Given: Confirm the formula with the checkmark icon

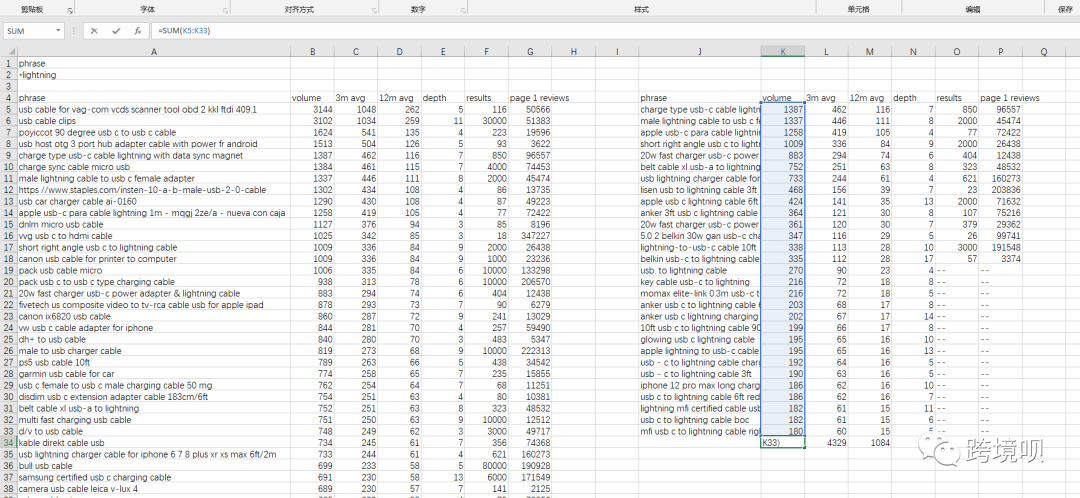Looking at the screenshot, I should (x=116, y=31).
